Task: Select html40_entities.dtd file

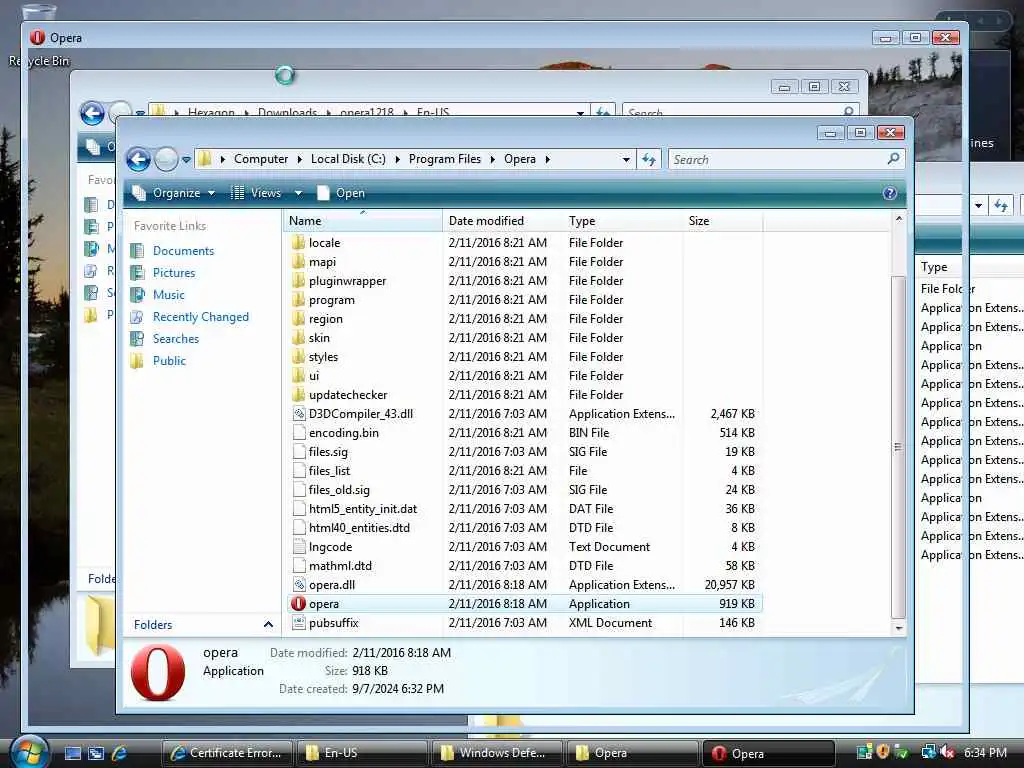Action: pyautogui.click(x=359, y=528)
